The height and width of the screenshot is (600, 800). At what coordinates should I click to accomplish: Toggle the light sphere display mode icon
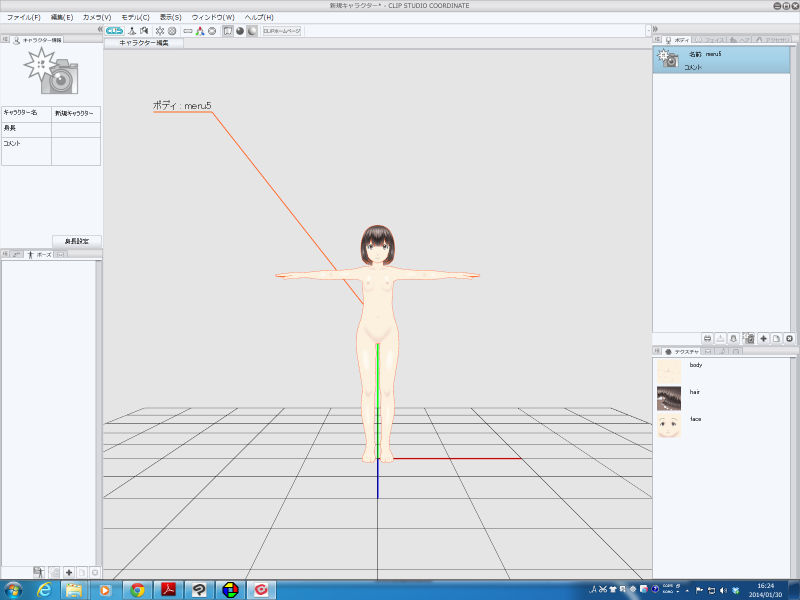tap(252, 31)
